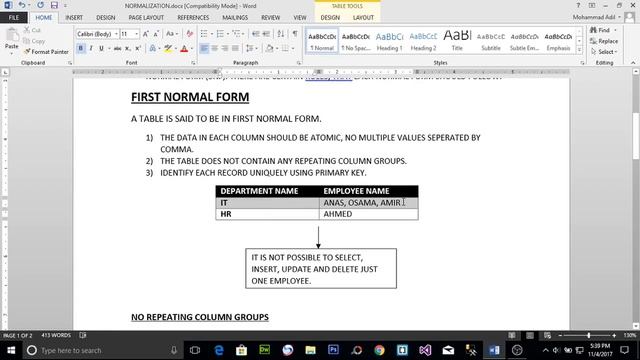Toggle Superscript formatting

coord(138,49)
